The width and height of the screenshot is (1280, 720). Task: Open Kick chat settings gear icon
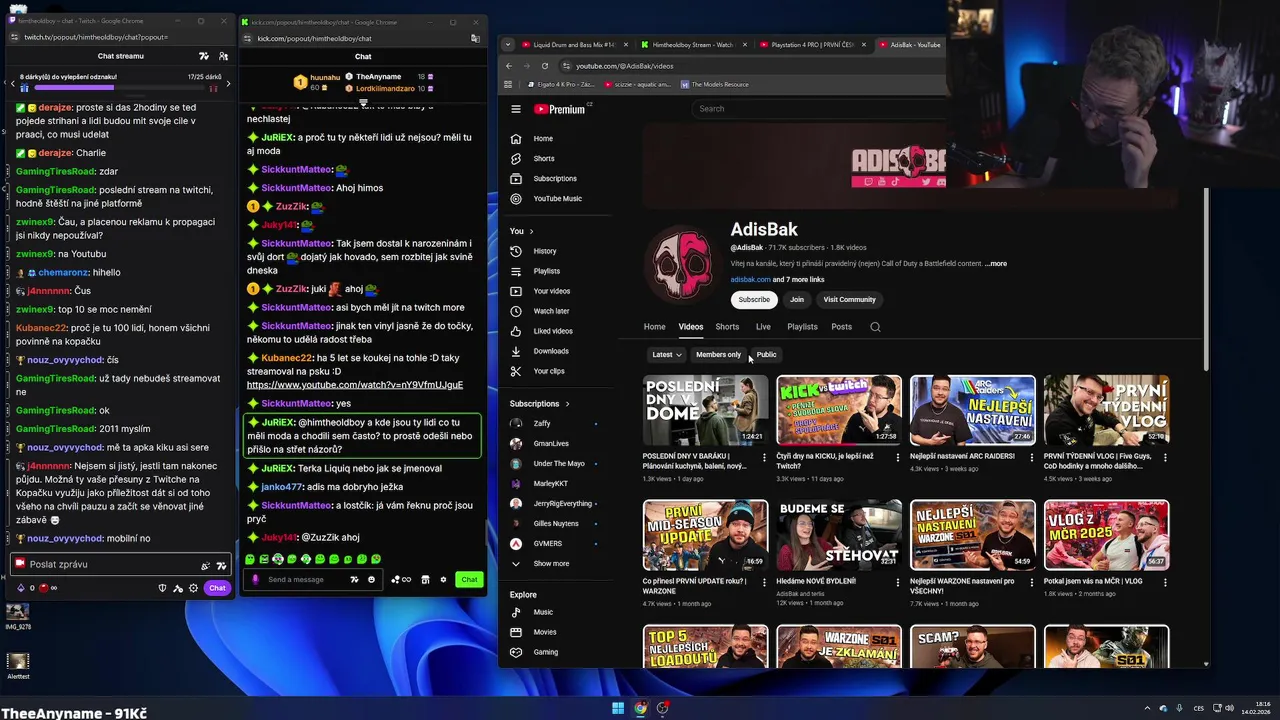(441, 580)
